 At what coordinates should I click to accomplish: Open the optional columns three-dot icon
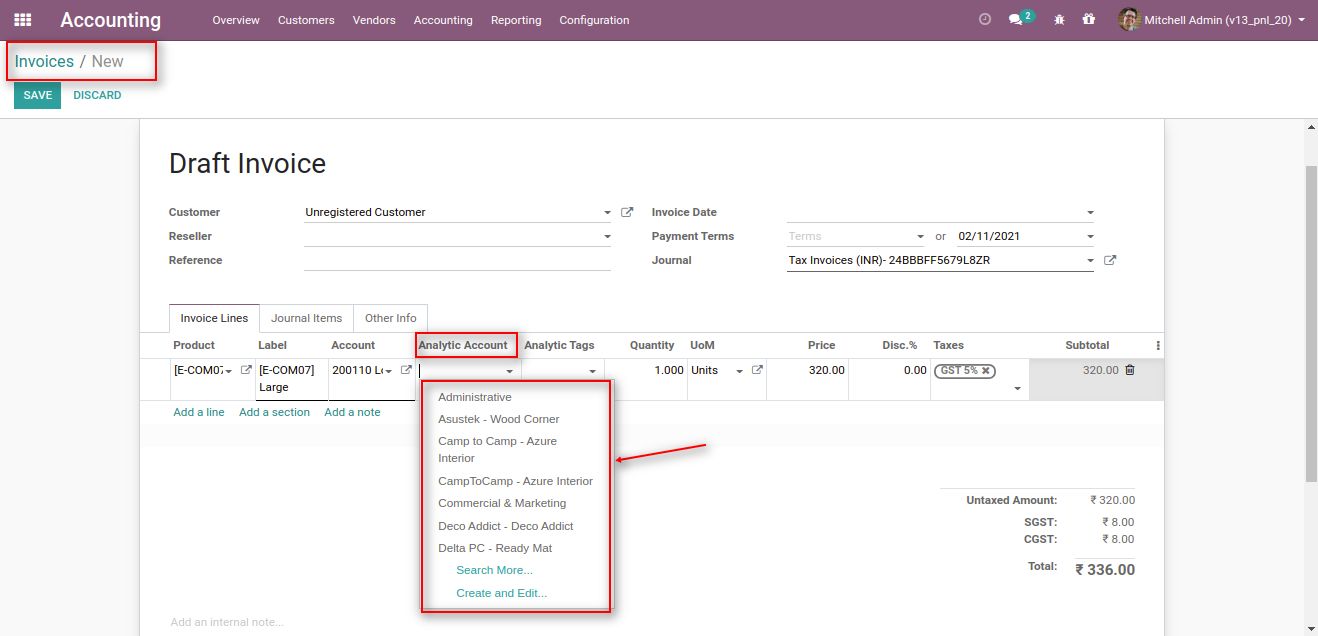coord(1157,344)
